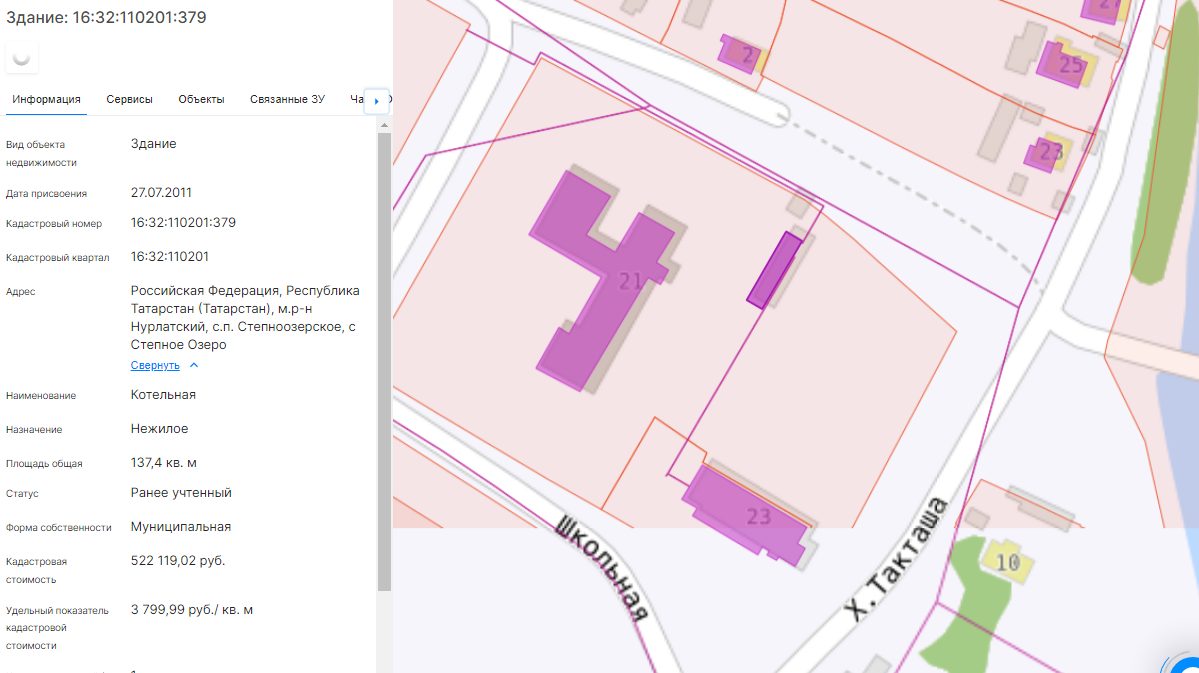Select the area value 137,4 кв. м

point(164,463)
